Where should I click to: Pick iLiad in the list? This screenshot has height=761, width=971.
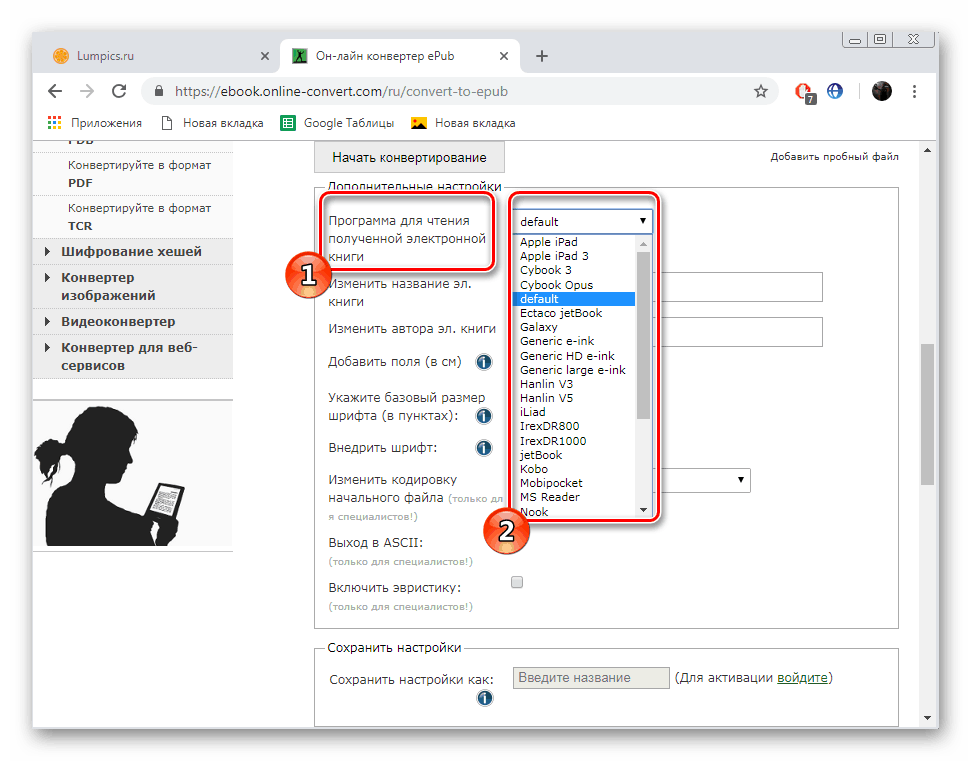coord(574,412)
